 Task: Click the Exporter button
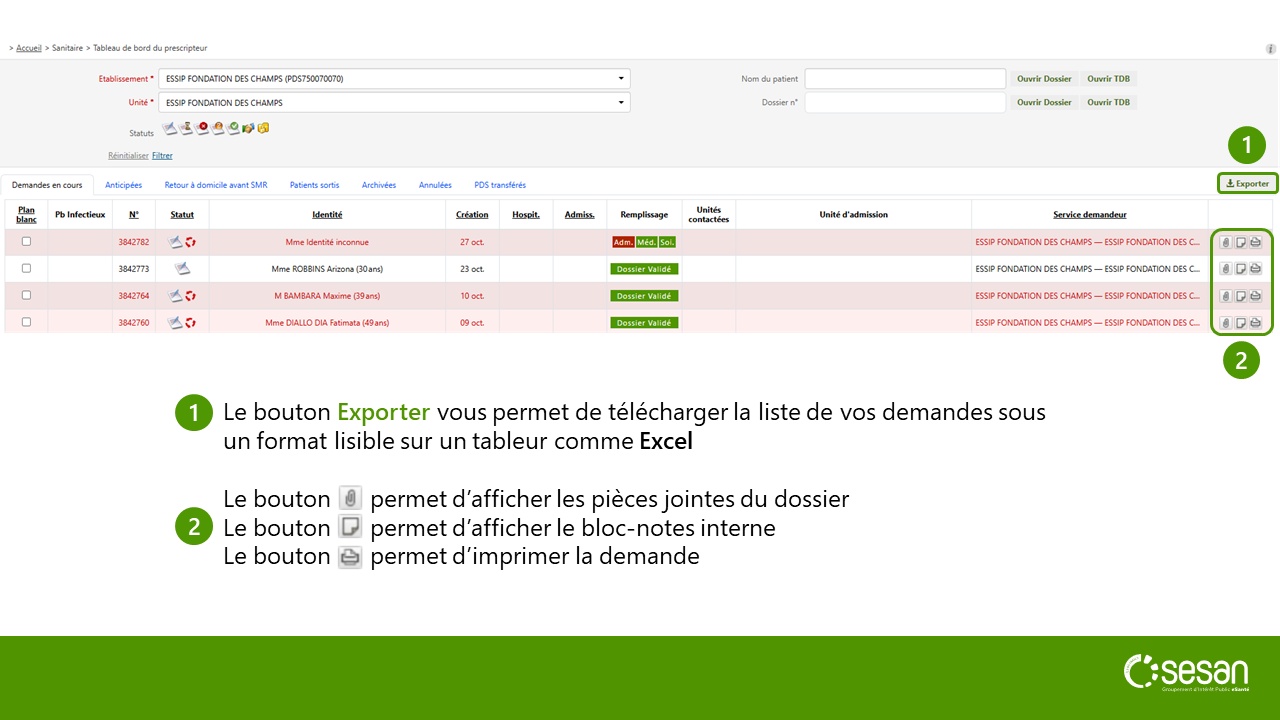[x=1247, y=184]
